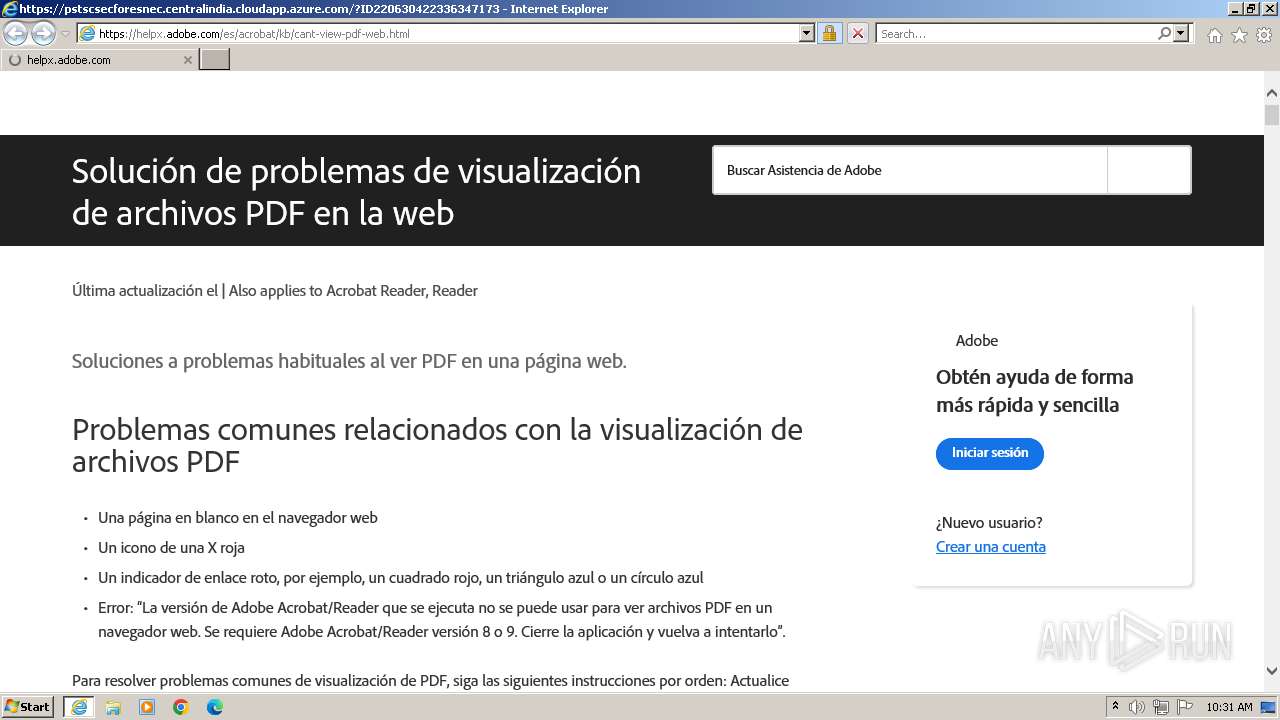The image size is (1280, 720).
Task: Open the Media Player taskbar icon
Action: 147,707
